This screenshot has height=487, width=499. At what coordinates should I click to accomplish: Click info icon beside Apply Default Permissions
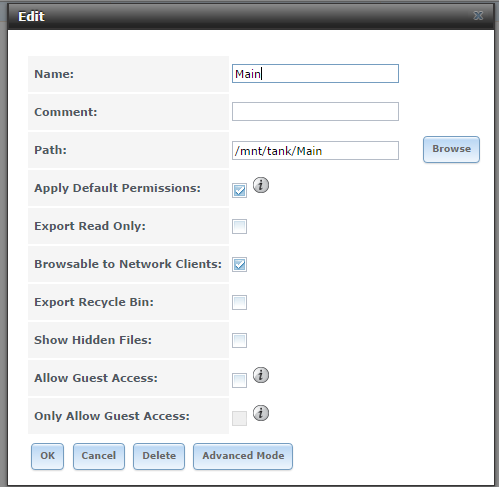261,185
